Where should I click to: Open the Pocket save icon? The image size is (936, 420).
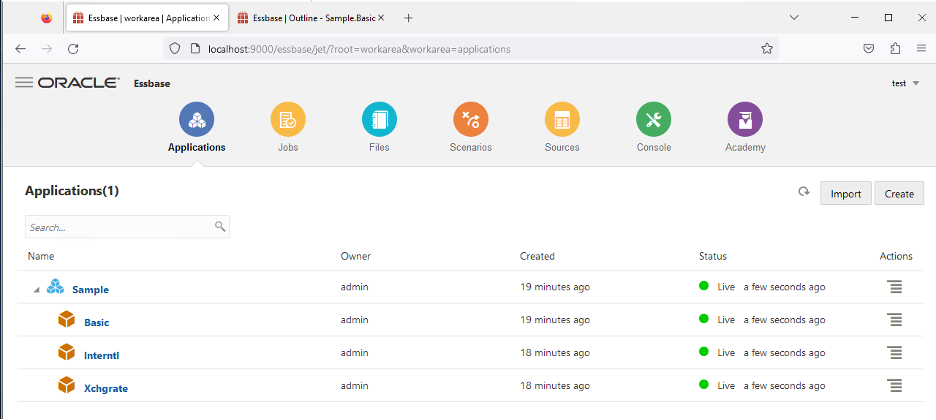point(870,49)
